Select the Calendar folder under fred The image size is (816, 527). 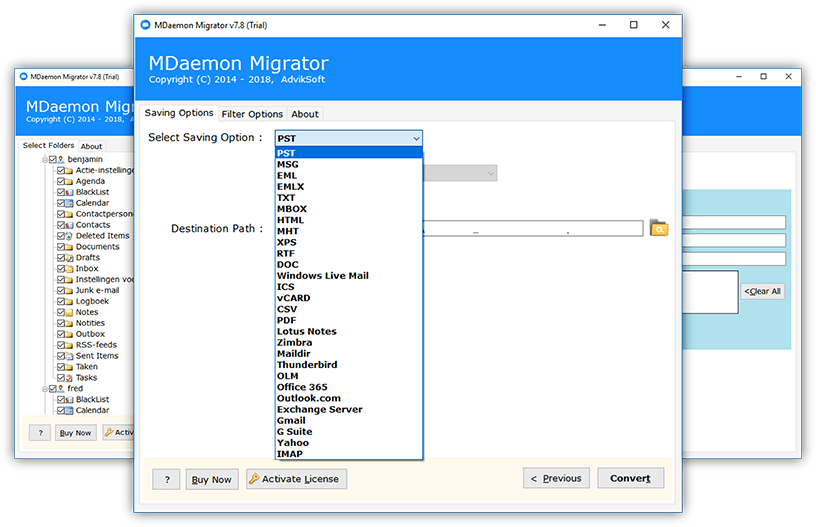pyautogui.click(x=93, y=410)
